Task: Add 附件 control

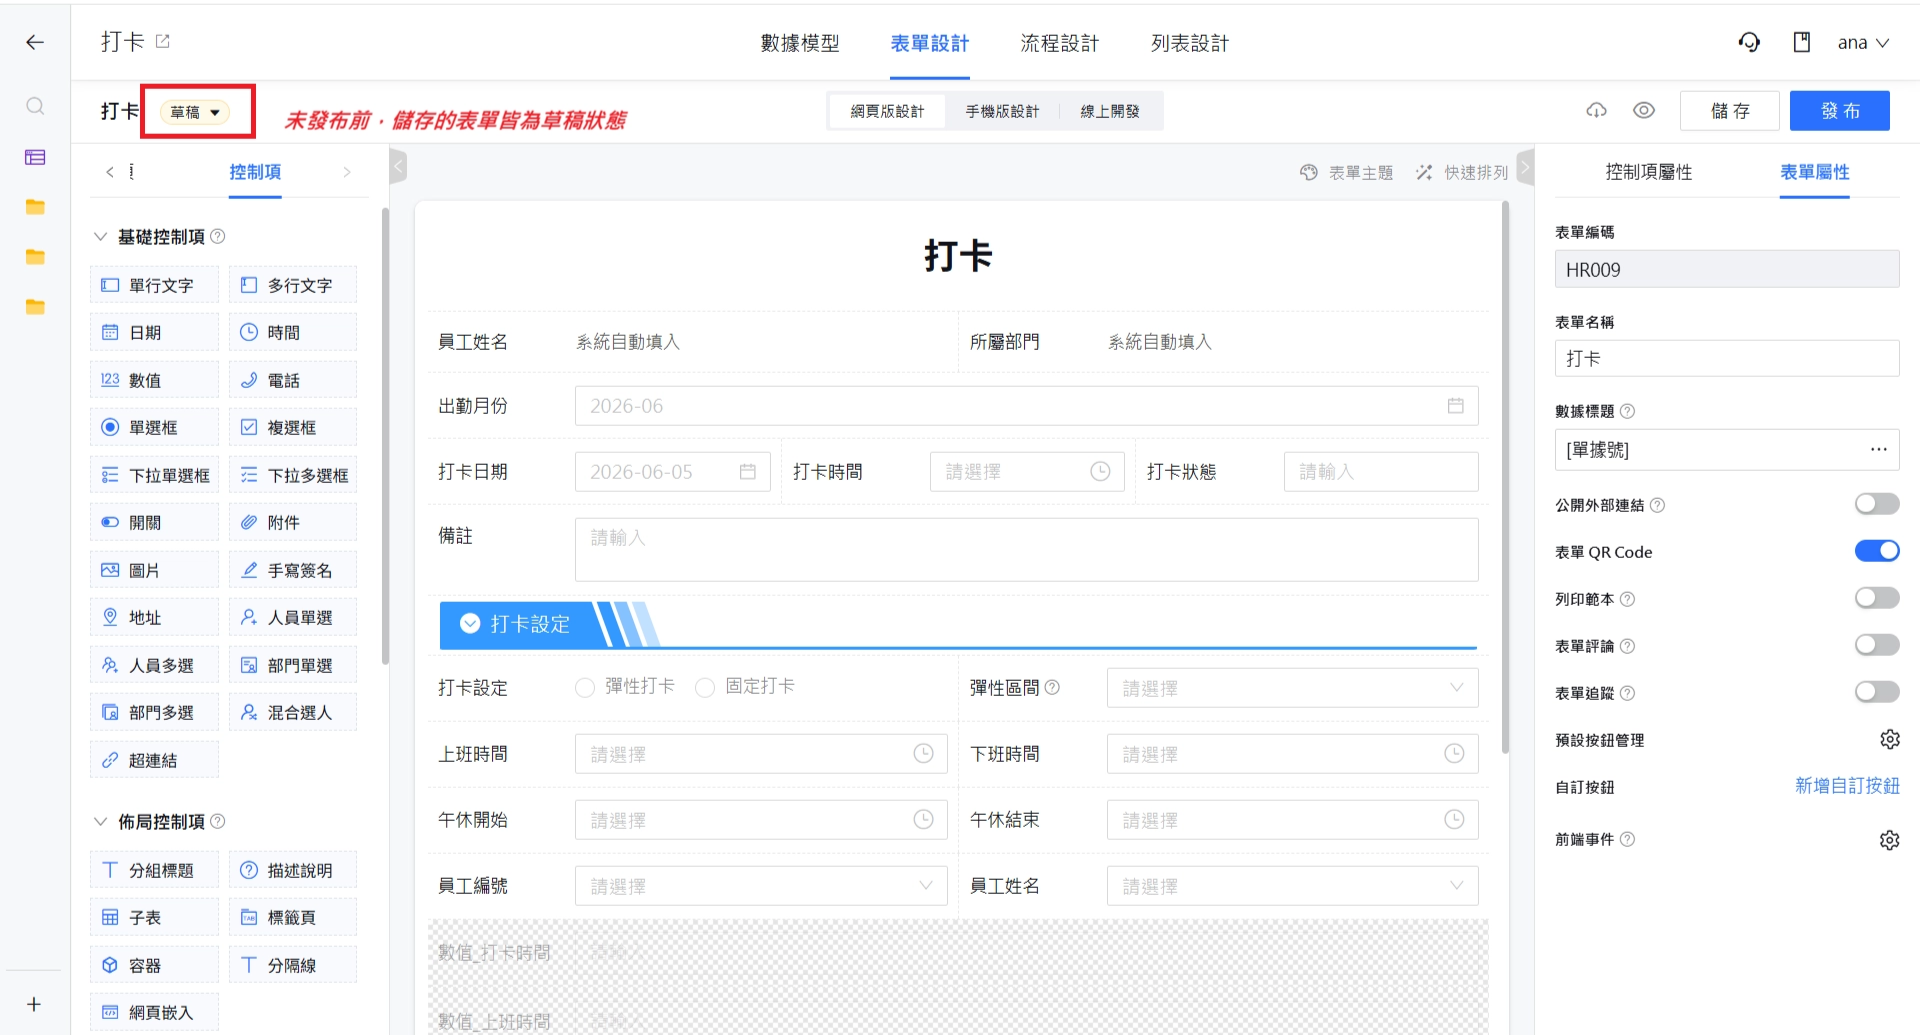Action: [x=293, y=522]
